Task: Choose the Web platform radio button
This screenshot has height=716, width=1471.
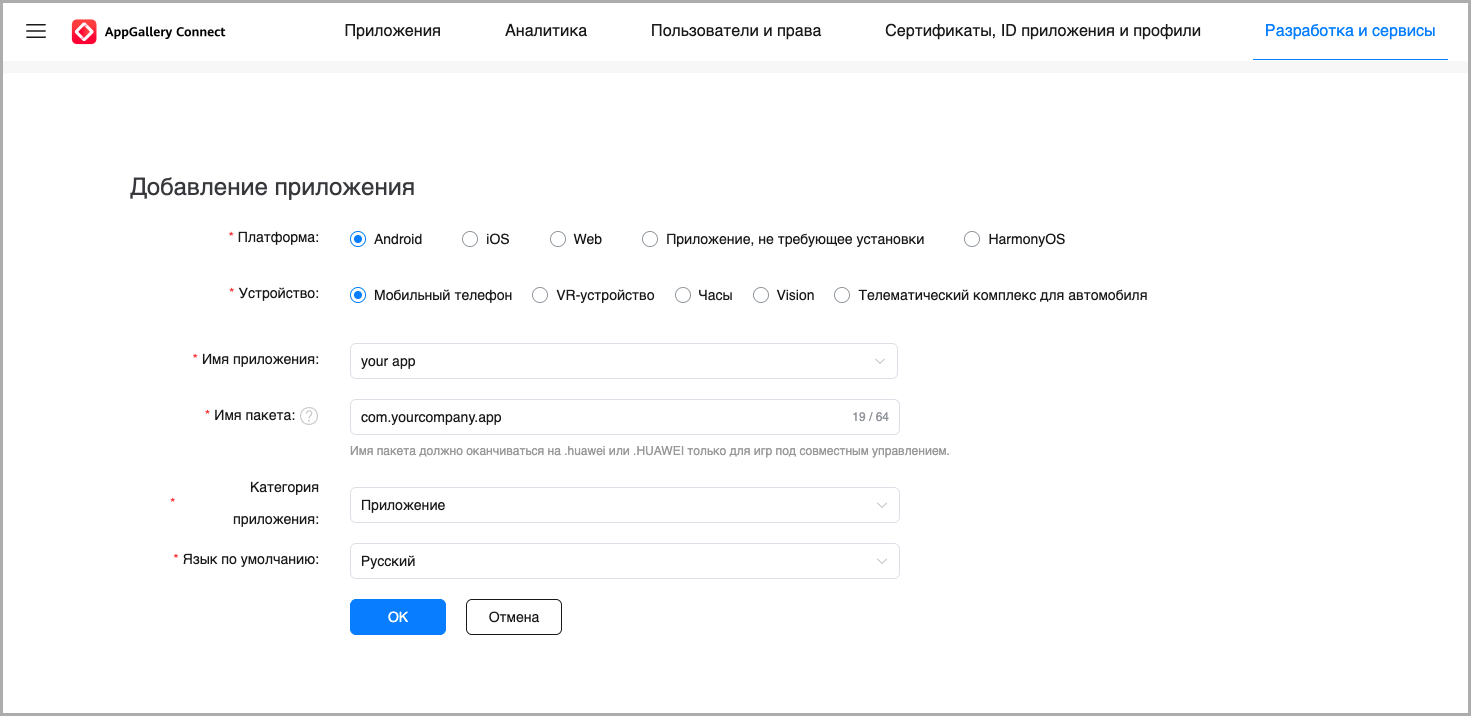Action: 558,239
